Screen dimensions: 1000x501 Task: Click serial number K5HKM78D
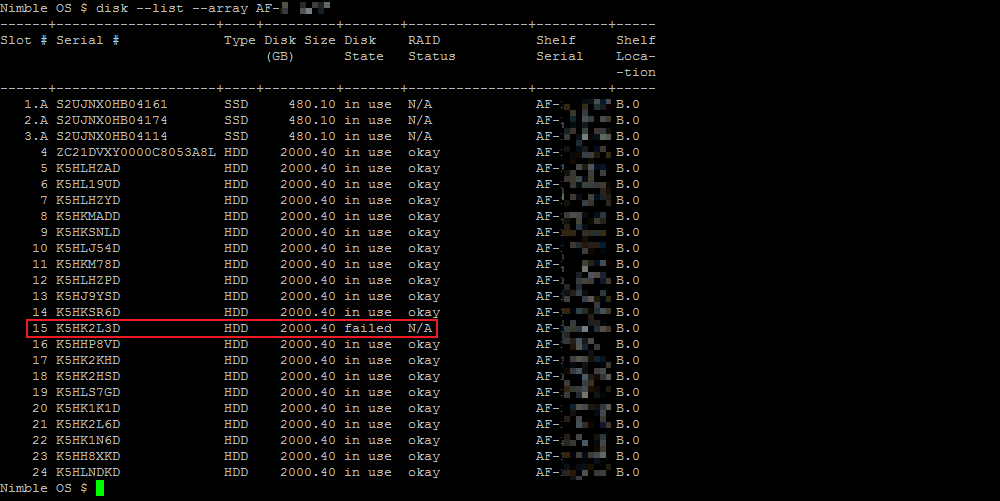(88, 264)
